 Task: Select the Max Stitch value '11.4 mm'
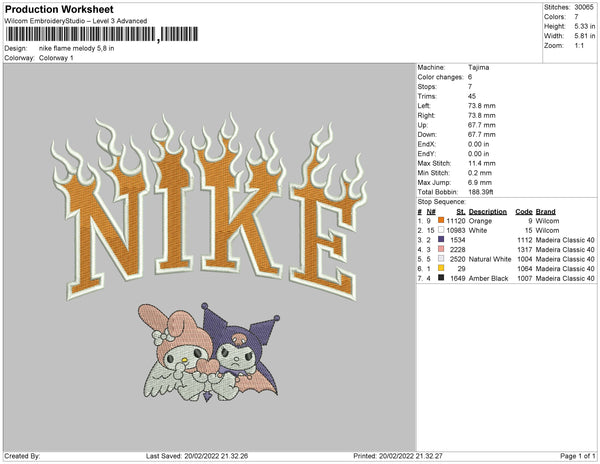tap(482, 163)
